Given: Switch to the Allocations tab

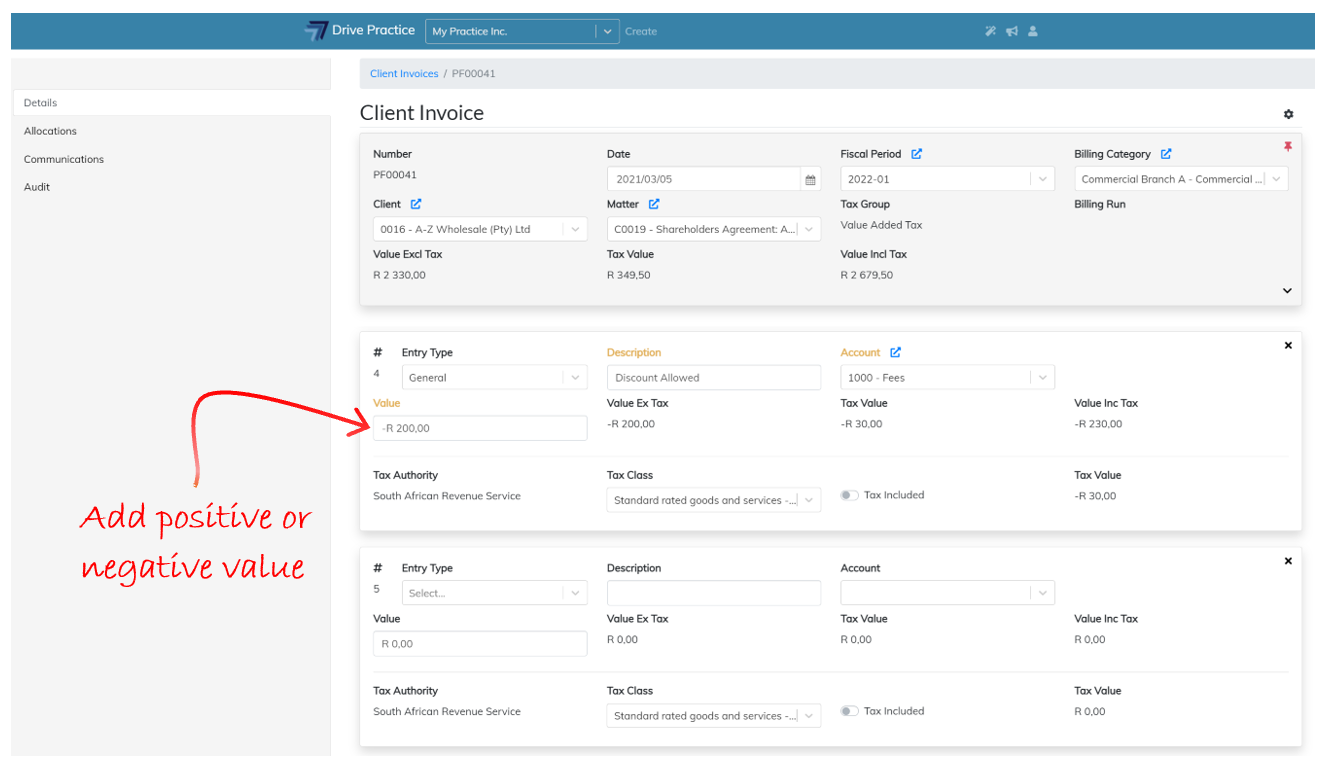Looking at the screenshot, I should coord(50,131).
